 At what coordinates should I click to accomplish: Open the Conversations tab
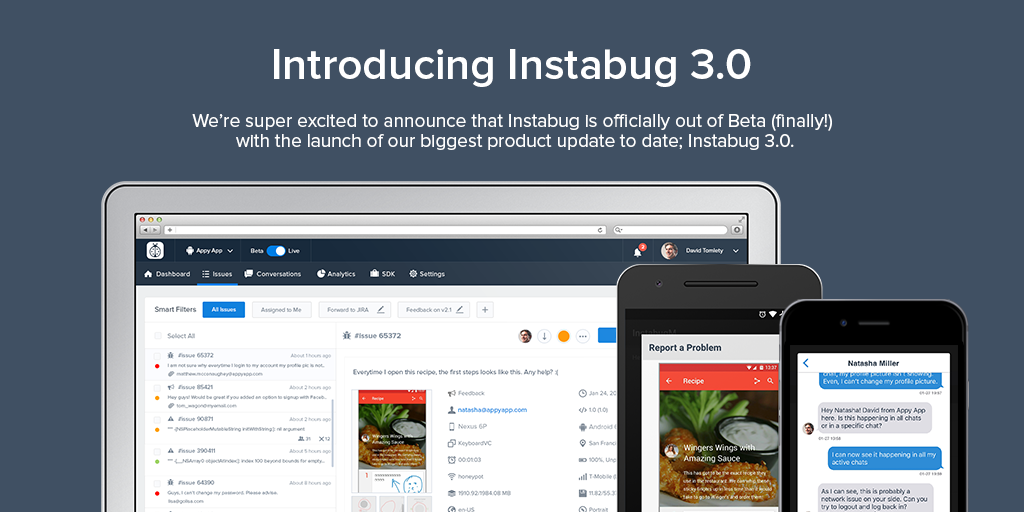pos(273,274)
